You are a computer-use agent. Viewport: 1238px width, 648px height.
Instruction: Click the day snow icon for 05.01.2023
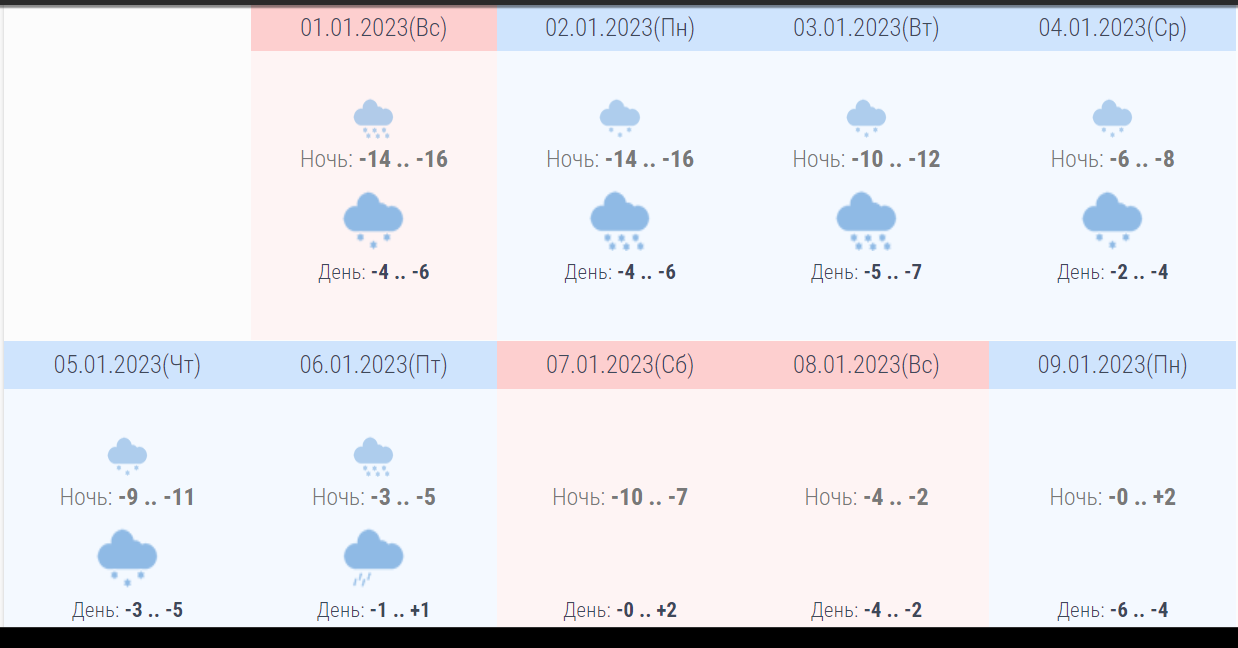[127, 558]
